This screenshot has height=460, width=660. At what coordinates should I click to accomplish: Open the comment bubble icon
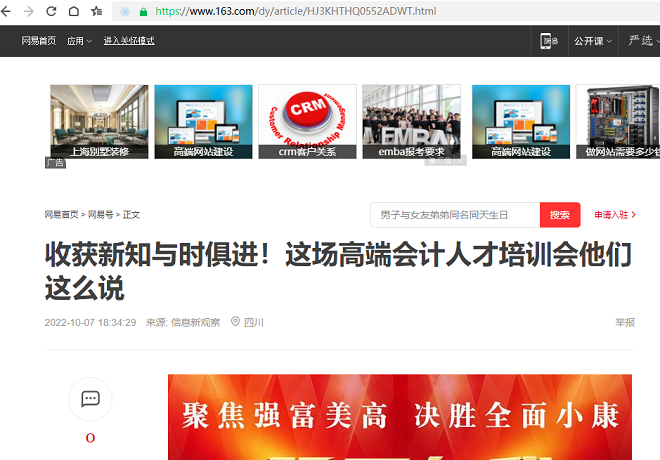90,398
